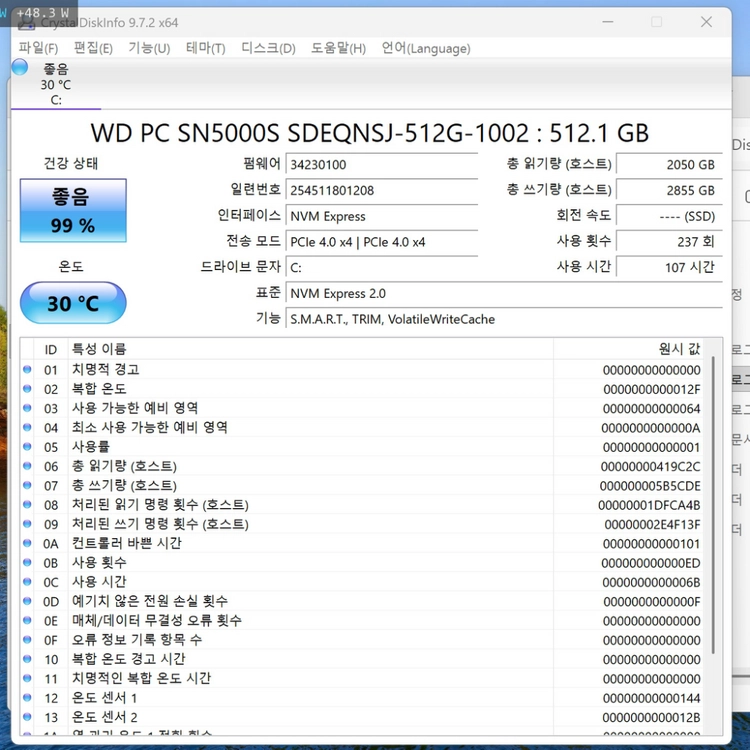Screen dimensions: 750x750
Task: Click the total host writes value 2855 GB
Action: pos(669,190)
